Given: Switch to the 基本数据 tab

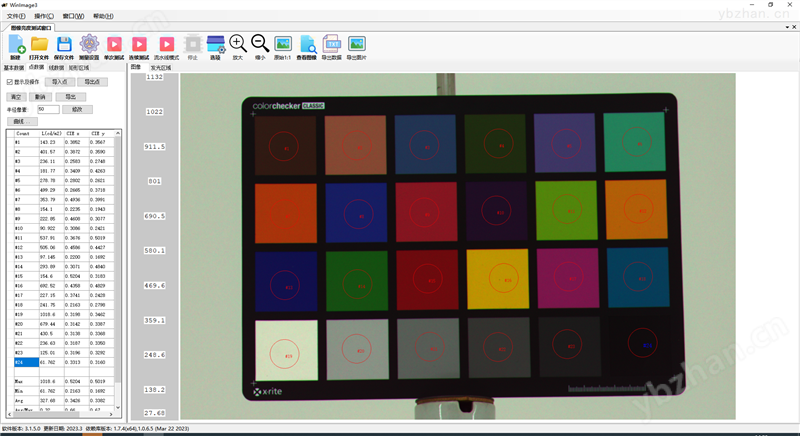Looking at the screenshot, I should click(x=14, y=67).
